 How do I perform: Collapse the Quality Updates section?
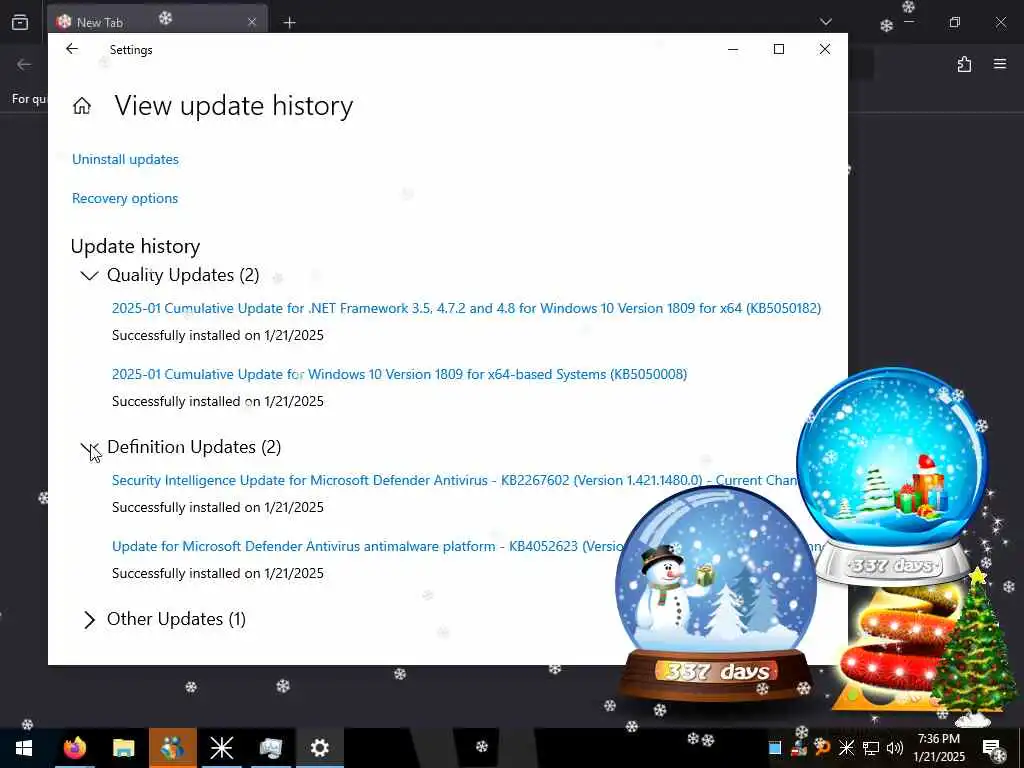[x=89, y=276]
